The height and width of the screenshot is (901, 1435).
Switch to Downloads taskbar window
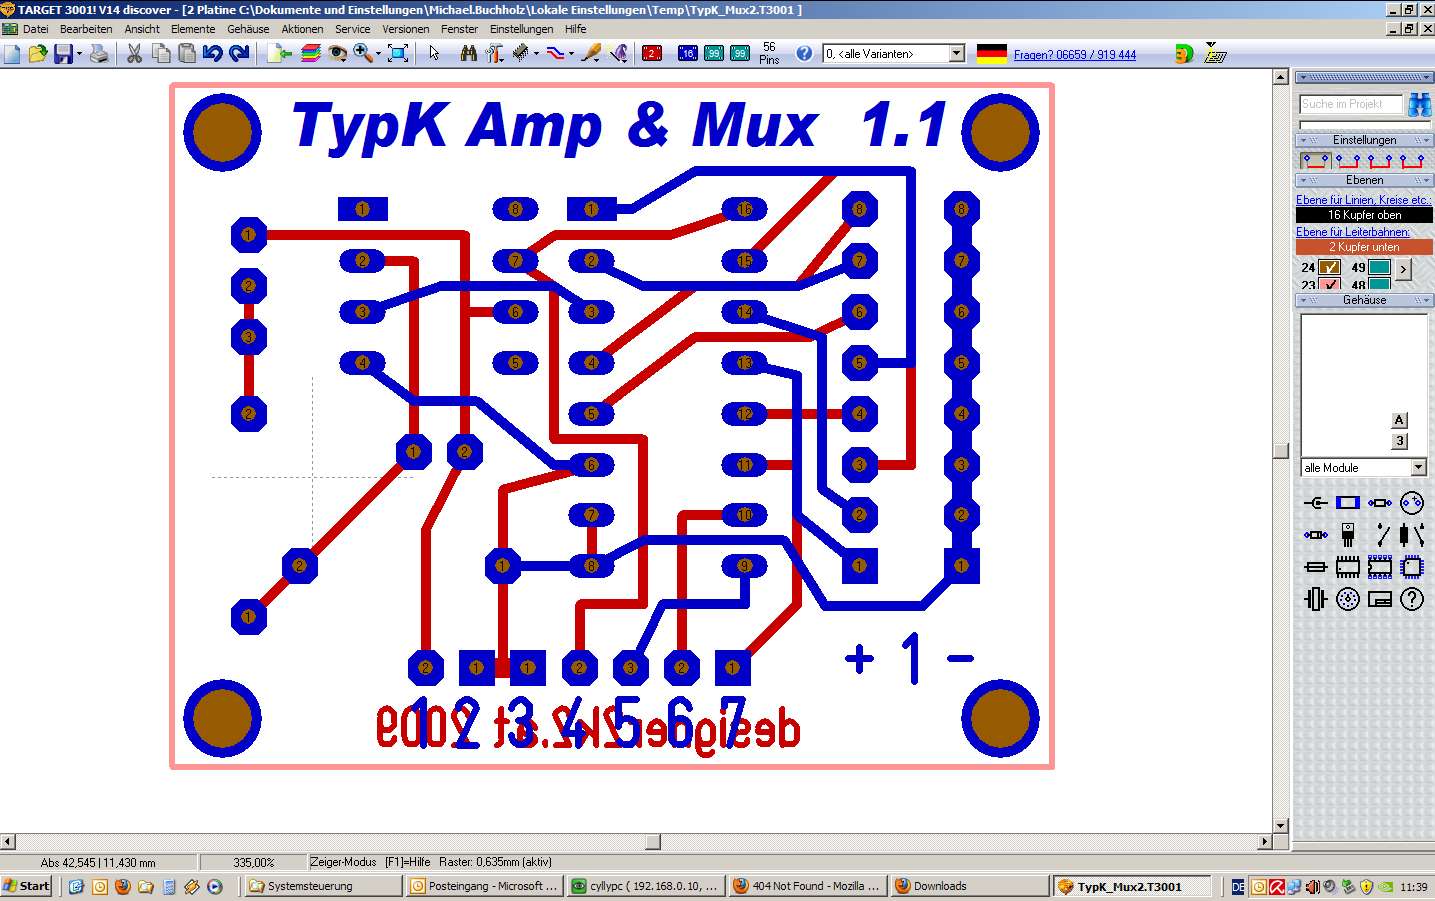(x=968, y=886)
